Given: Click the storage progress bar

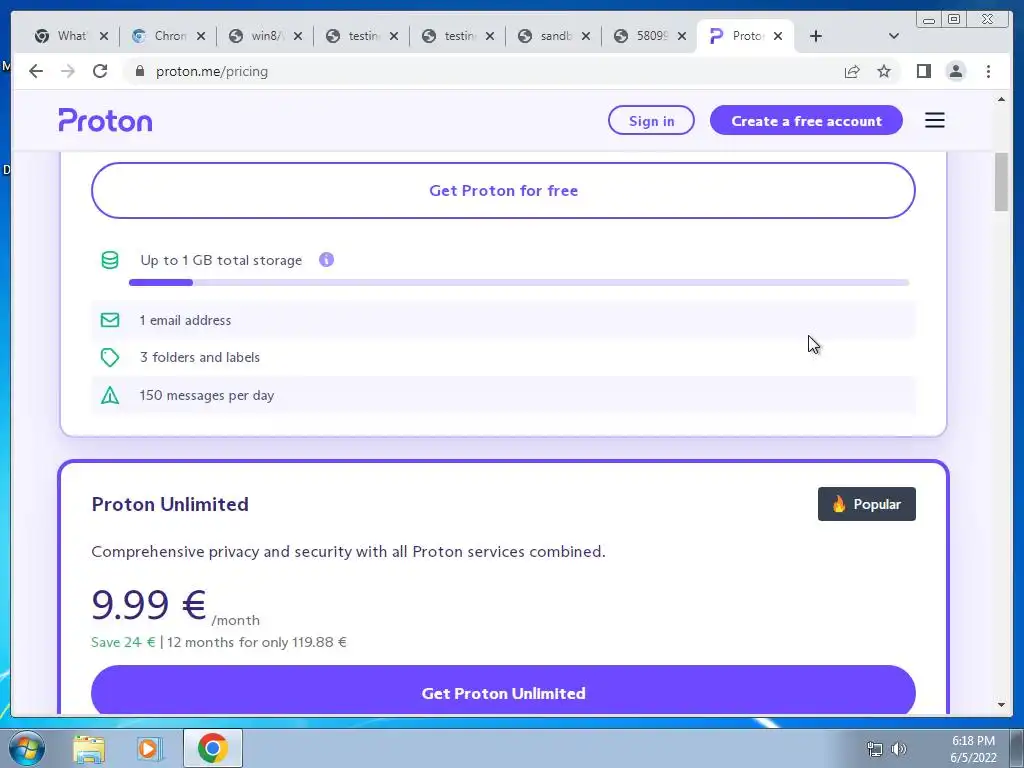Looking at the screenshot, I should 519,283.
